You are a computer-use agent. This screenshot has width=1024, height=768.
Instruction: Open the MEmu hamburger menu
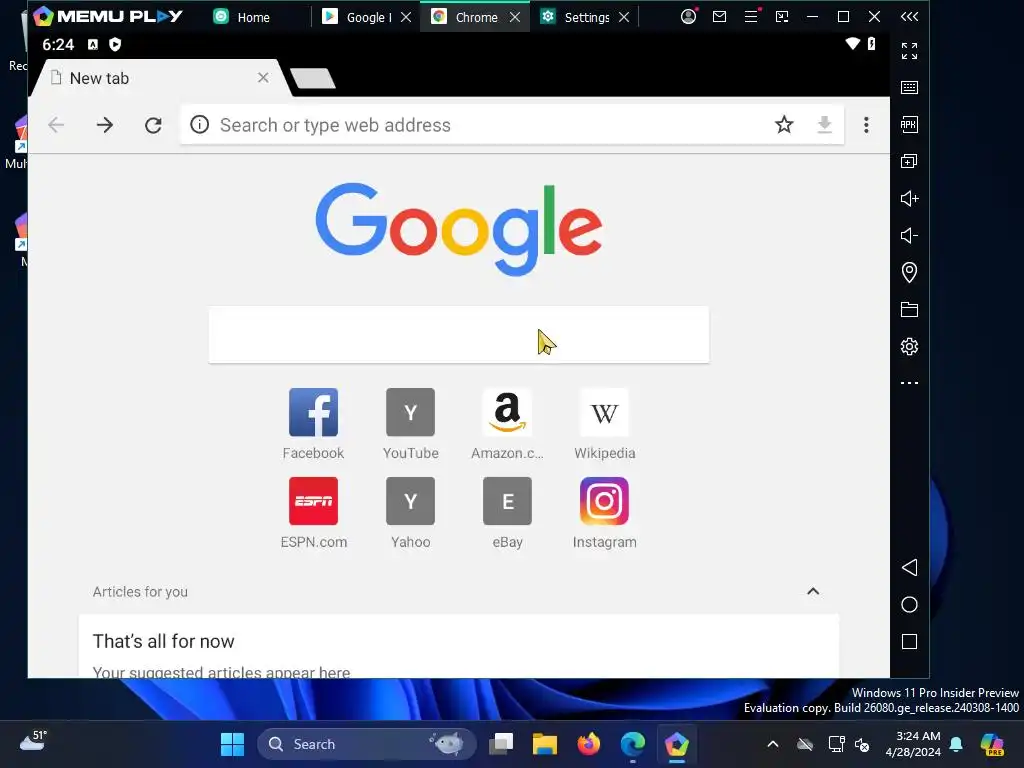[751, 16]
